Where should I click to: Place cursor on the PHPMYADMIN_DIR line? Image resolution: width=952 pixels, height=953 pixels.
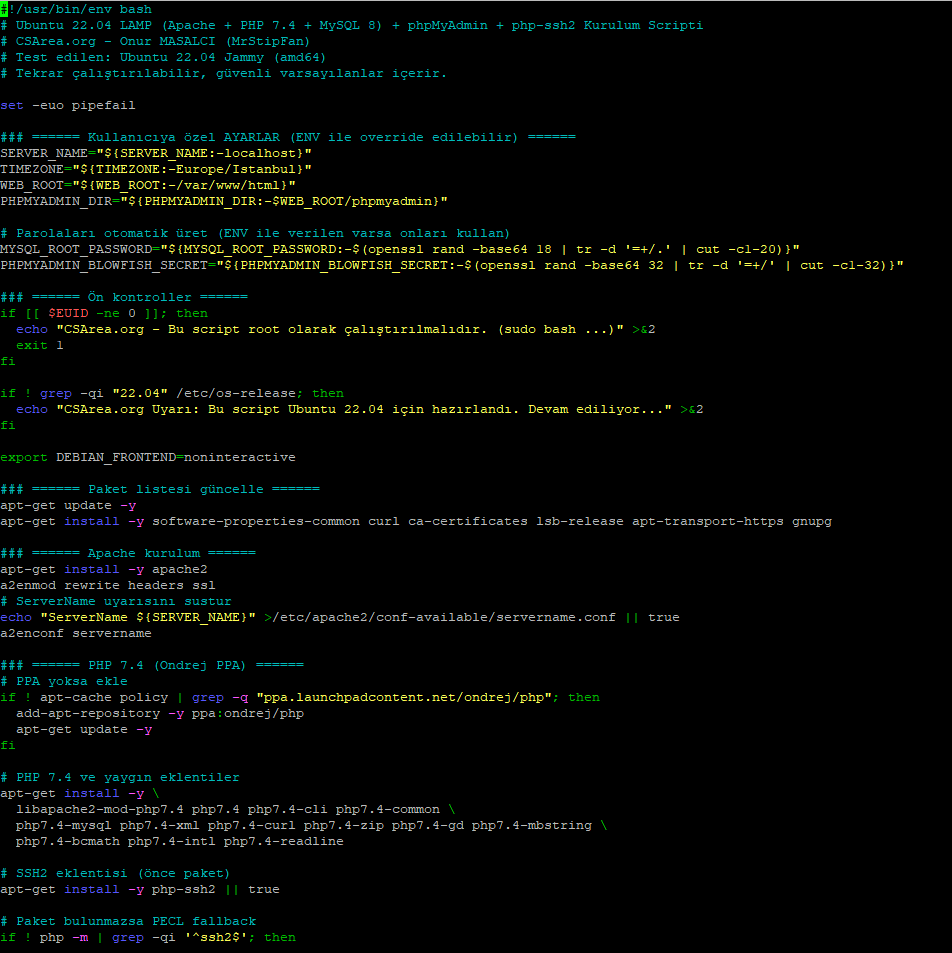click(x=223, y=201)
